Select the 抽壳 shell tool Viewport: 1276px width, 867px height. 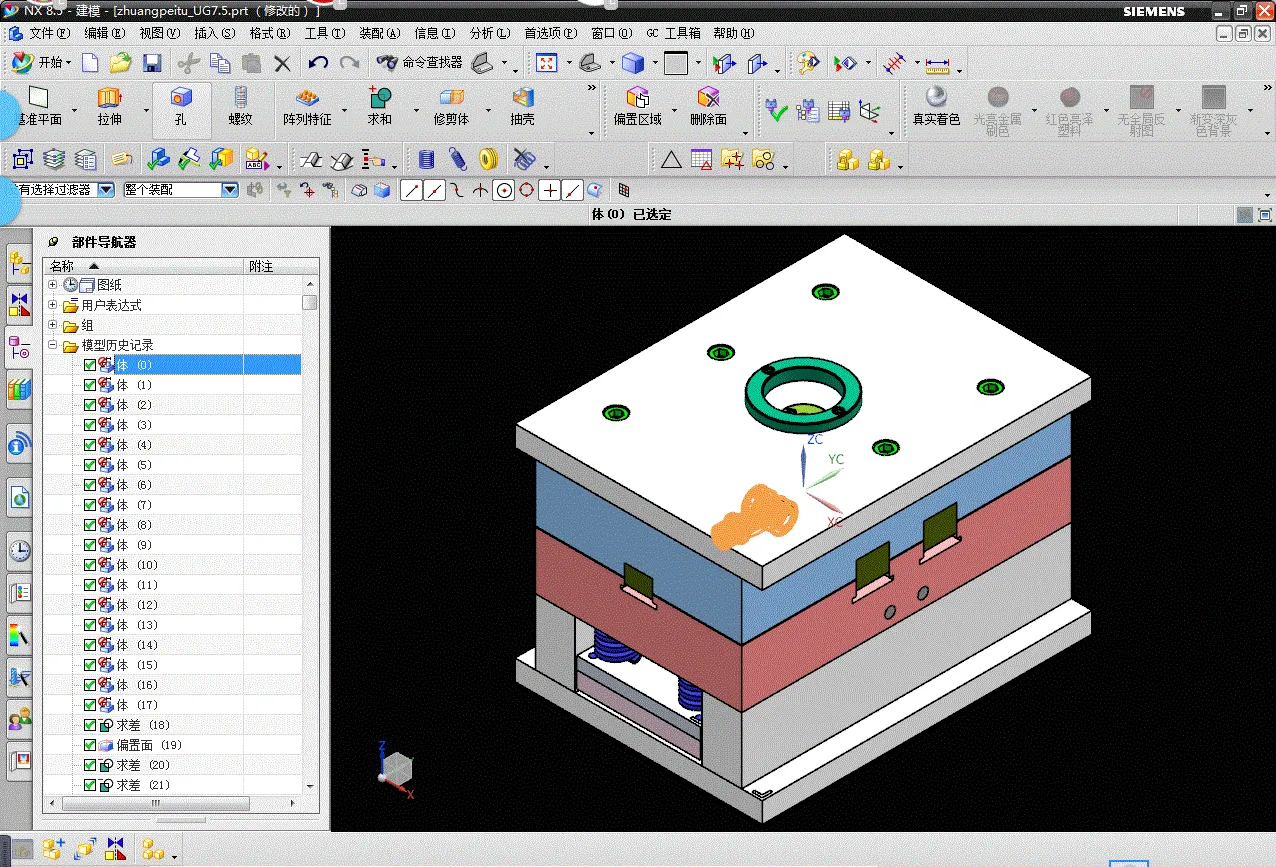[x=522, y=108]
